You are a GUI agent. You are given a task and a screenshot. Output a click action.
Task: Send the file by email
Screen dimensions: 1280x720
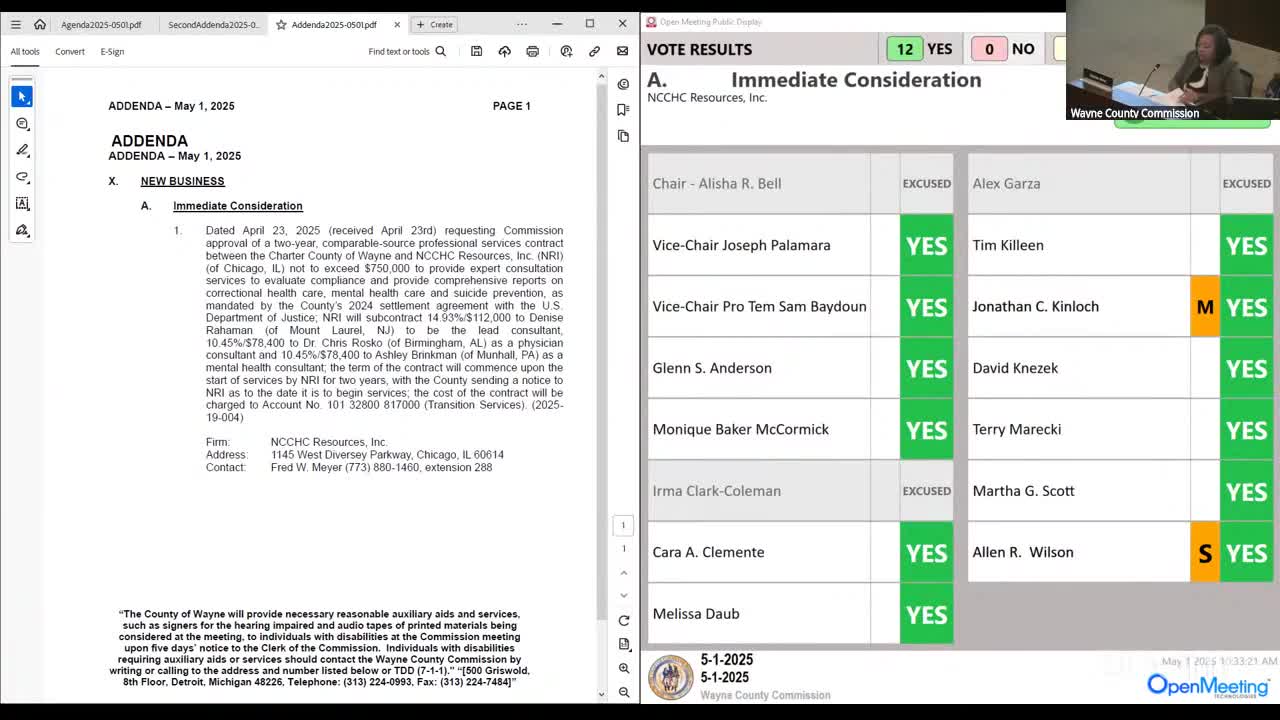point(622,51)
